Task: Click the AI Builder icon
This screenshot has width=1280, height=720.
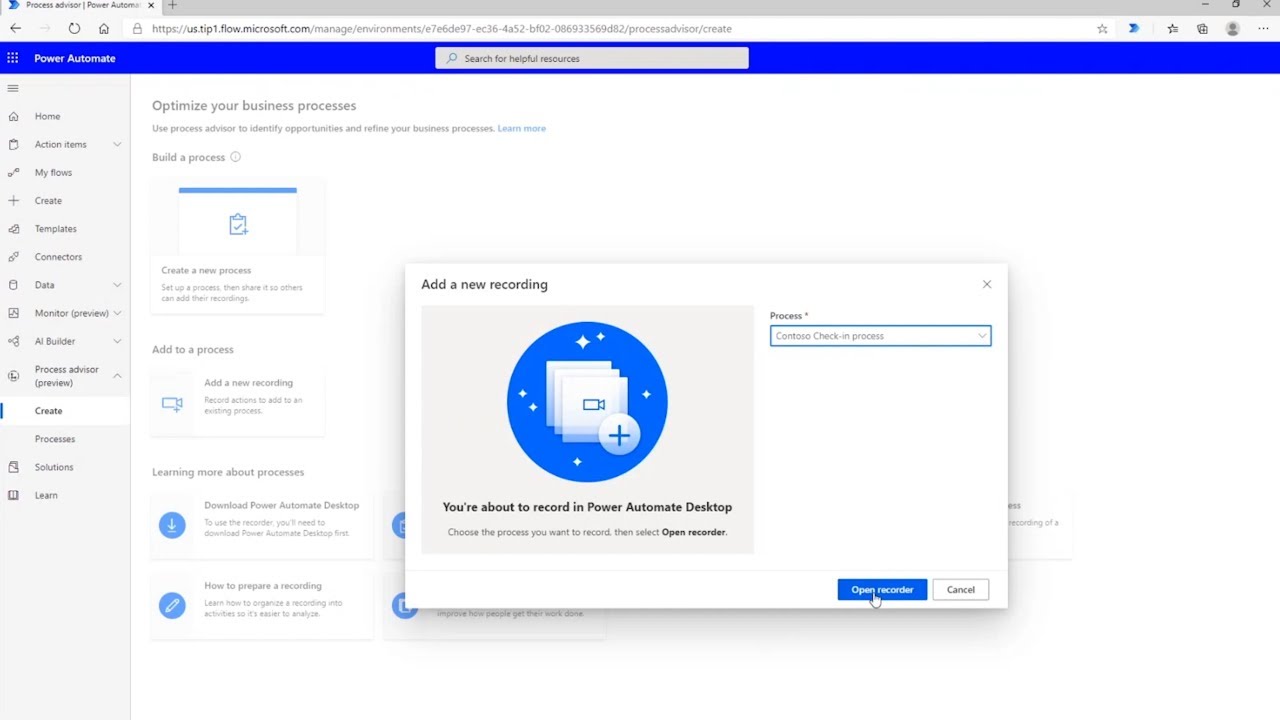Action: tap(13, 341)
